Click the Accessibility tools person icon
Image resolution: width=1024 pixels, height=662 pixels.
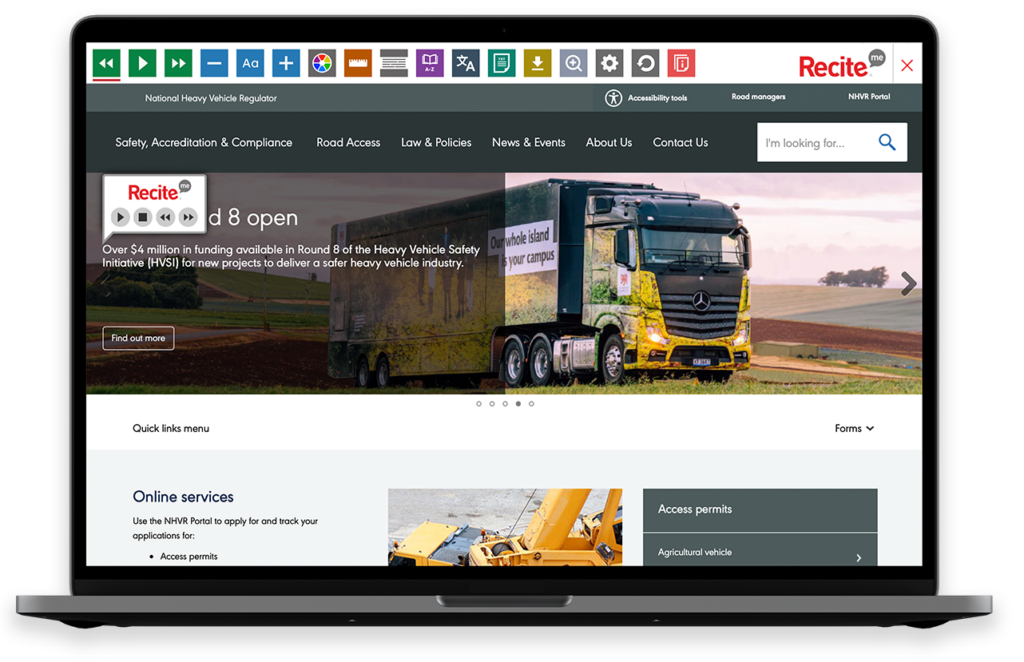click(x=613, y=98)
